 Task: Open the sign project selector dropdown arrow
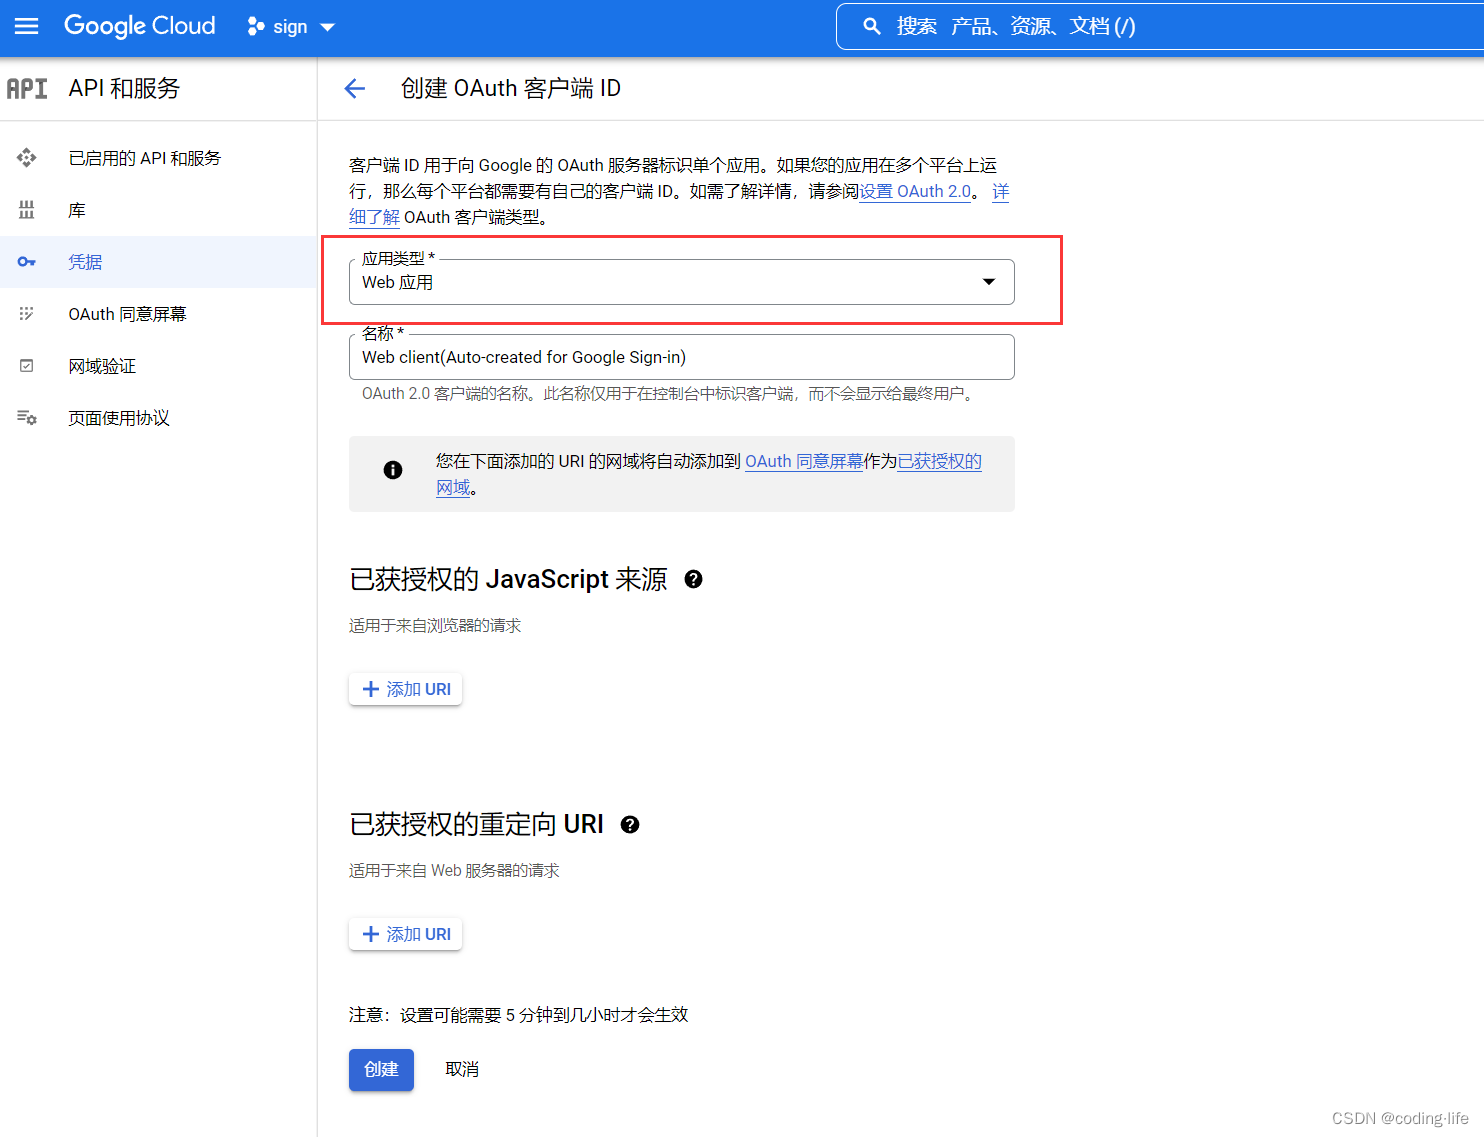pyautogui.click(x=327, y=27)
